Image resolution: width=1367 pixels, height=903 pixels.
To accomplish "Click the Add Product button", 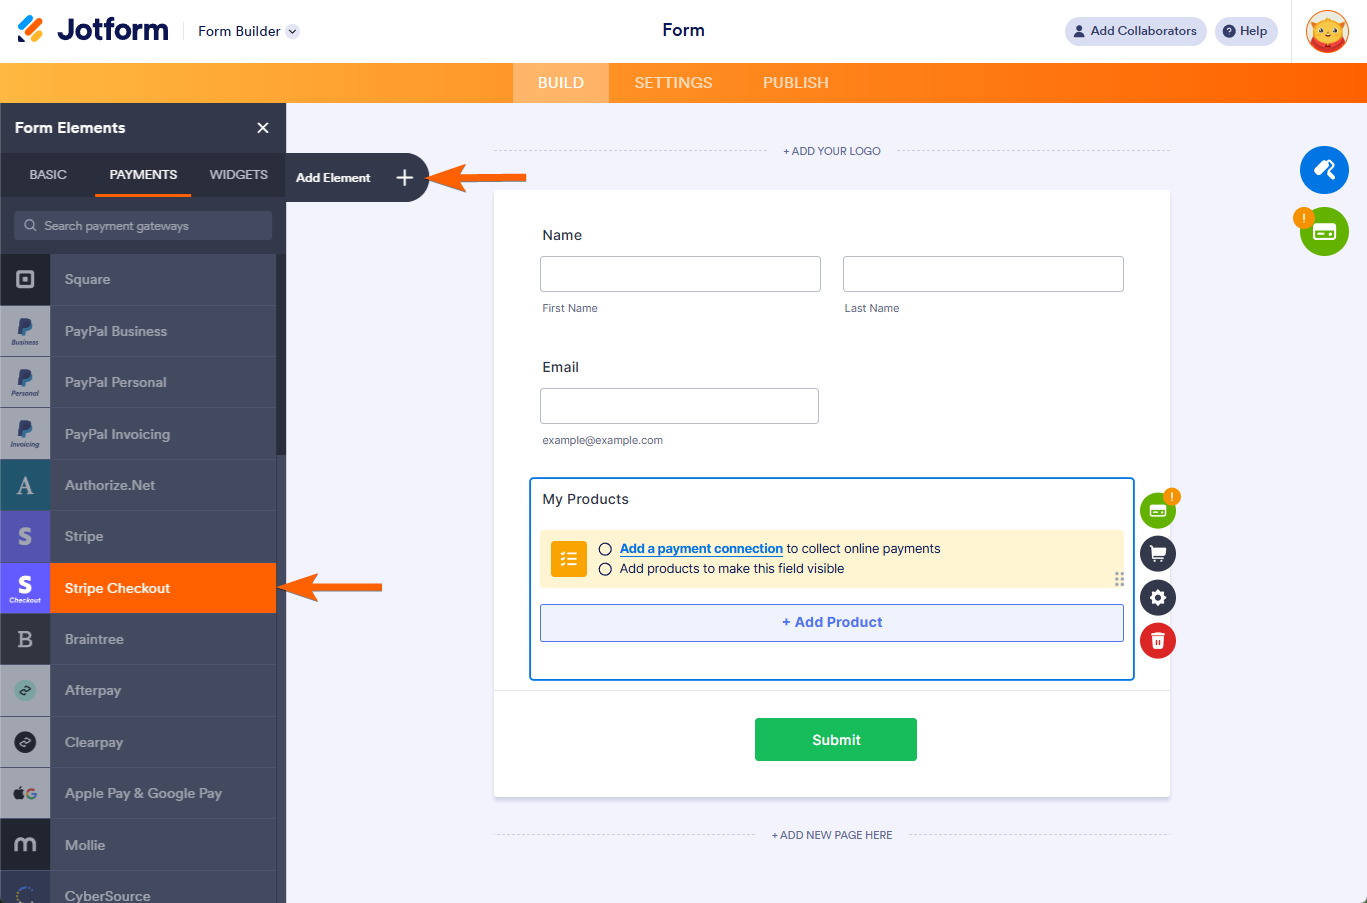I will point(831,622).
